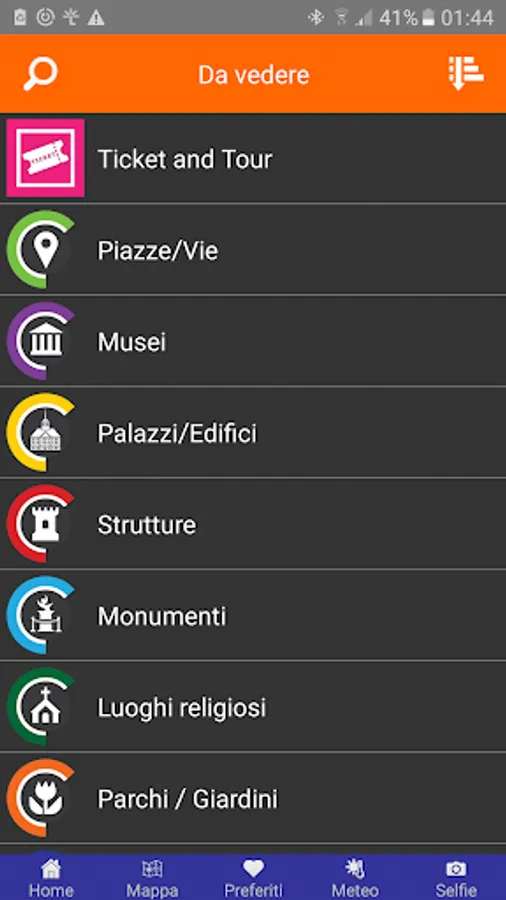This screenshot has height=900, width=506.
Task: Tap the purple Musei museum icon
Action: tap(41, 341)
